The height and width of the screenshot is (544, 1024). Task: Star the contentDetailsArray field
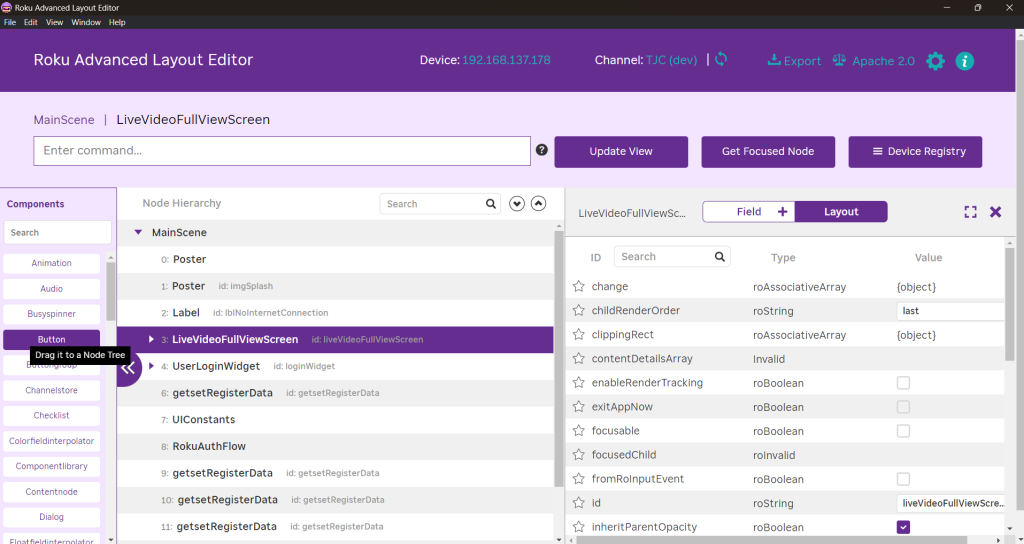579,359
